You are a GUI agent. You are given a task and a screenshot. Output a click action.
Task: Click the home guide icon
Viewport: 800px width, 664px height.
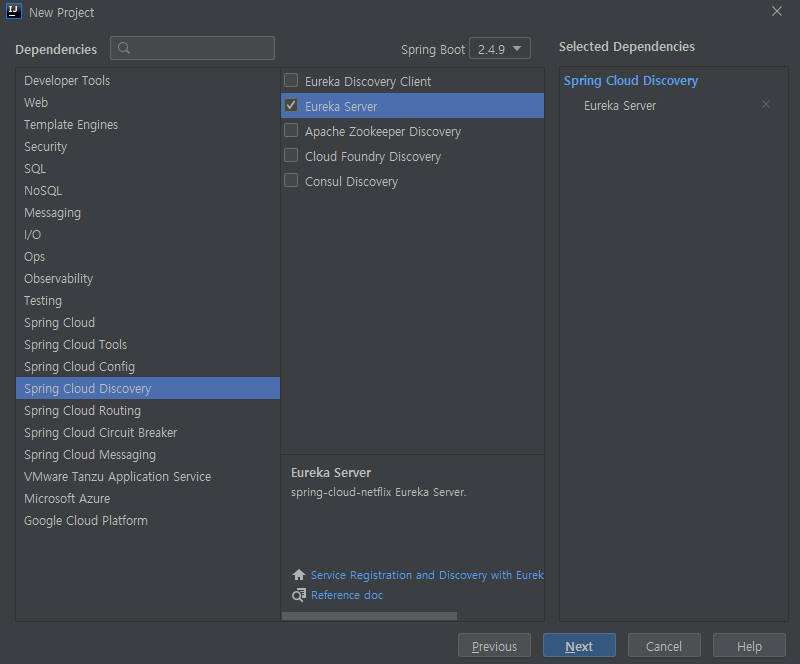point(299,575)
